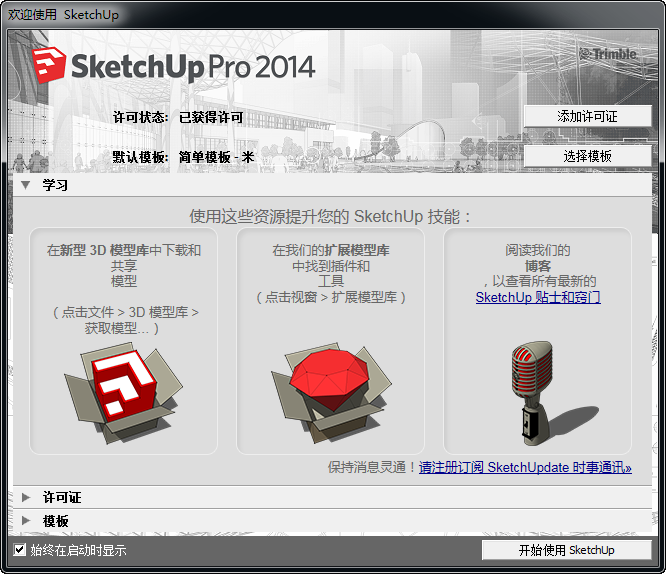Click the 添加许可证 button
Screen dimensions: 666x574
tap(587, 116)
